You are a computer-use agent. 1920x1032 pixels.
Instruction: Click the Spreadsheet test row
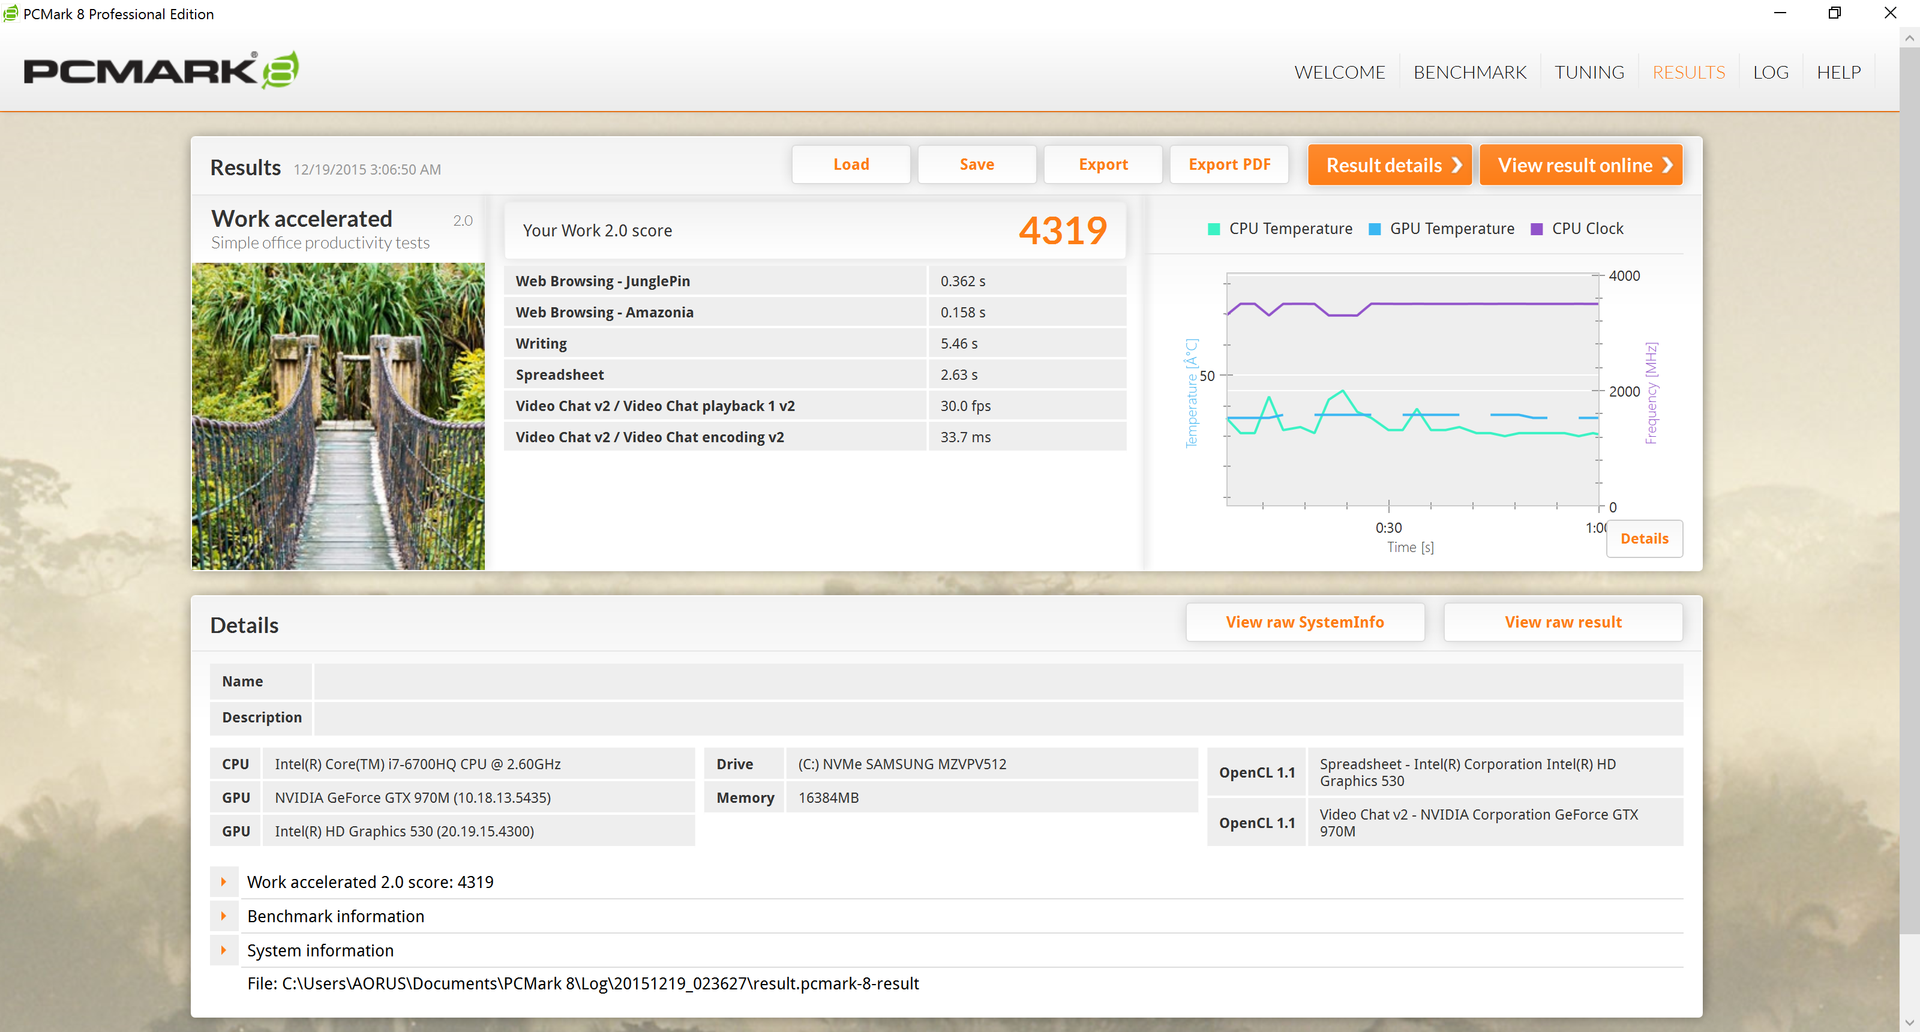[815, 374]
